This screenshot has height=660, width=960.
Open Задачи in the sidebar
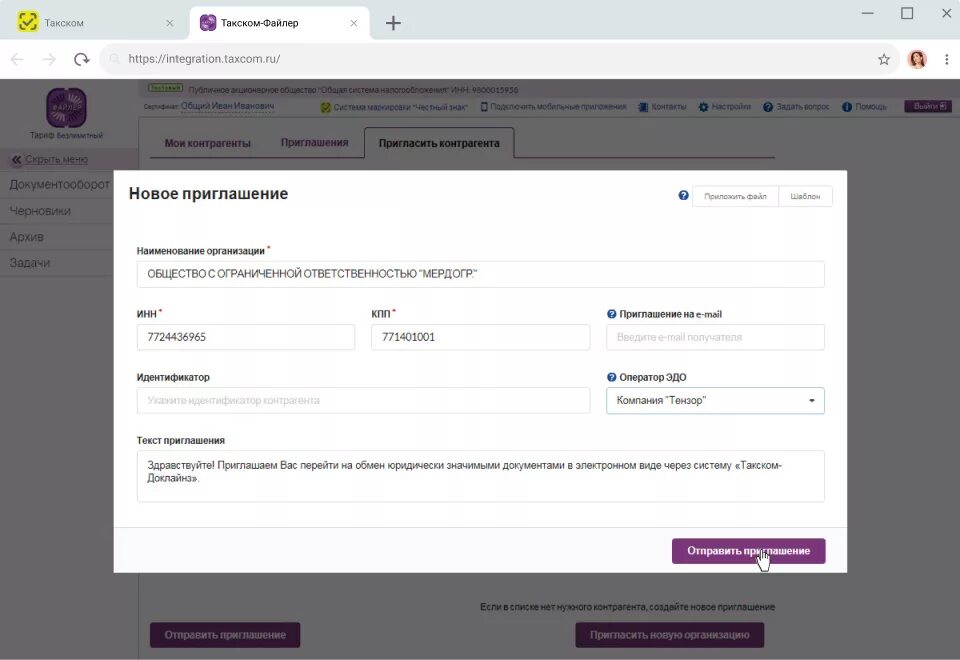(x=29, y=263)
